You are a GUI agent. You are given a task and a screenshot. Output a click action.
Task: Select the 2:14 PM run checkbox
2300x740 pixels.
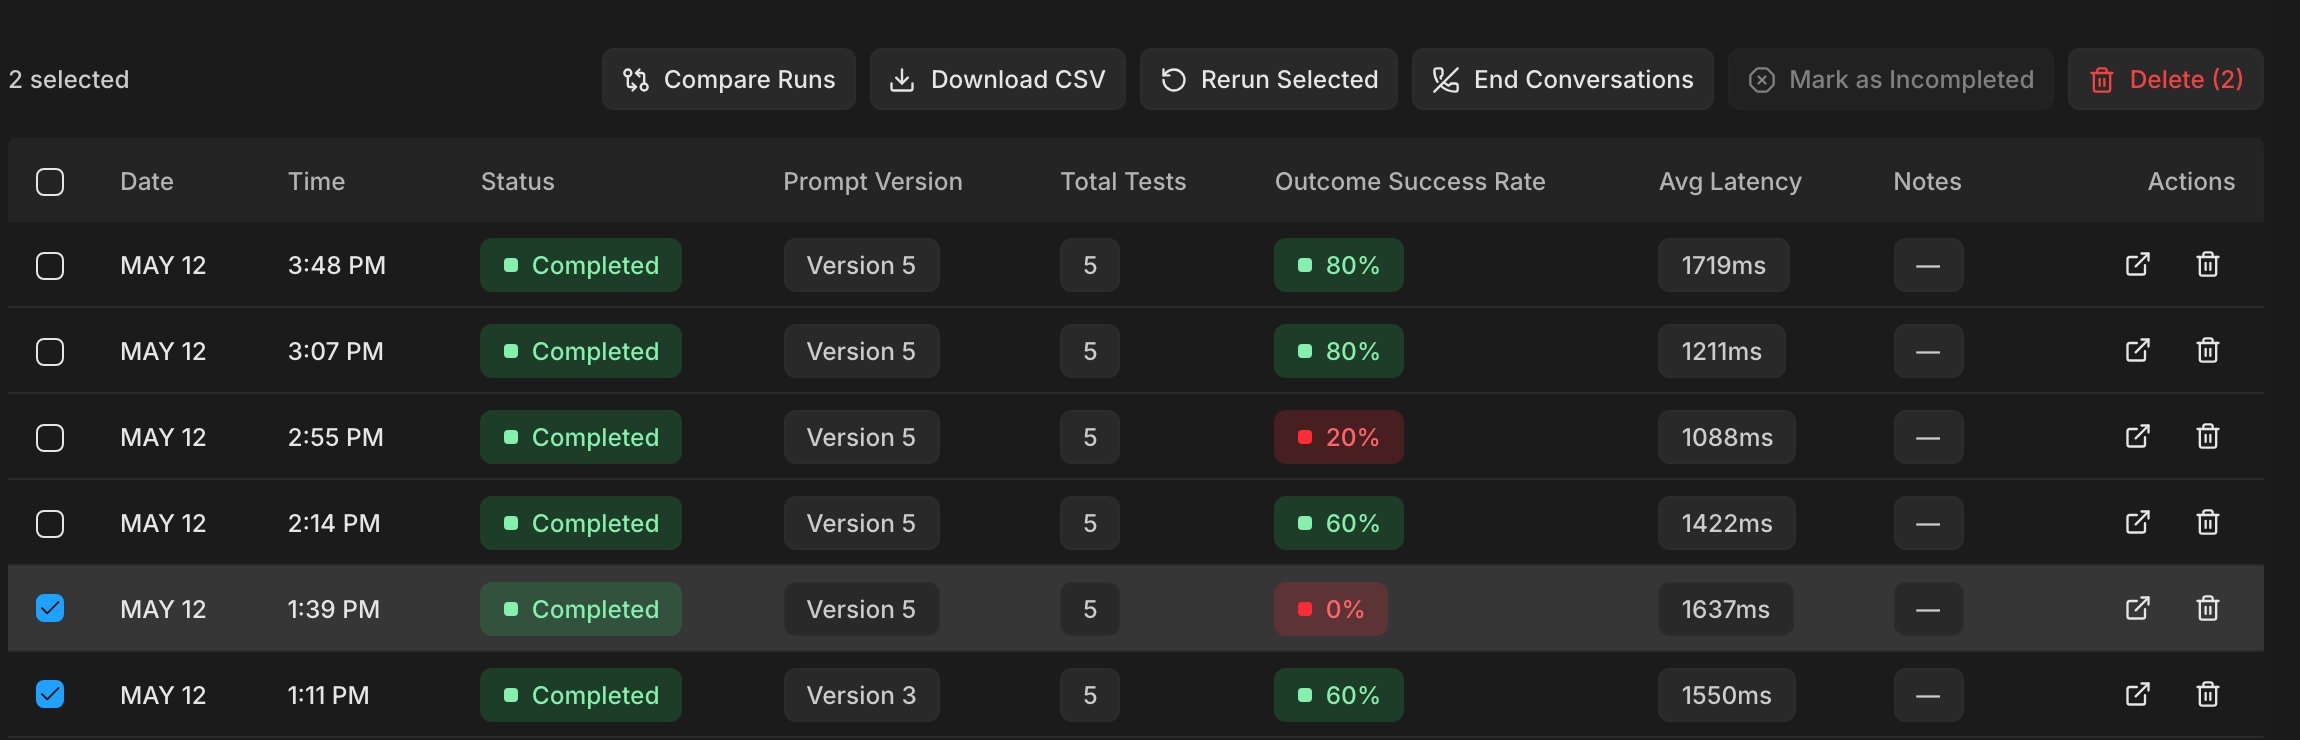pyautogui.click(x=50, y=524)
